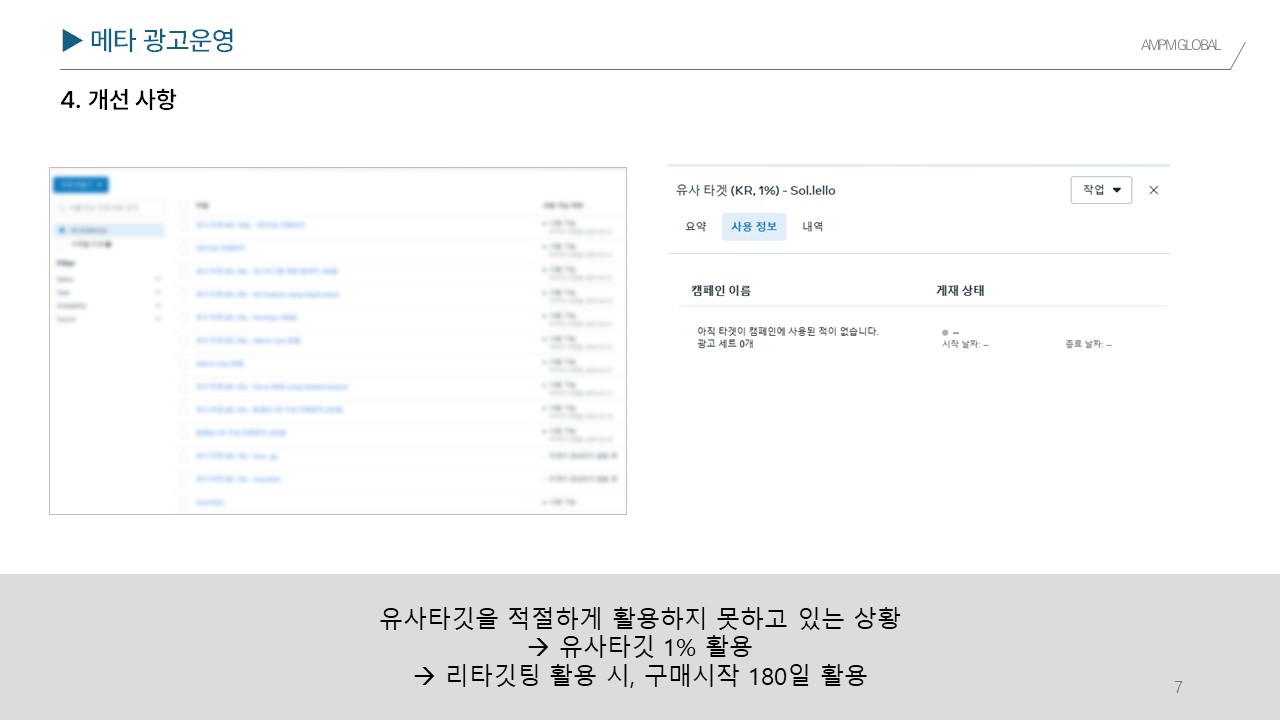The image size is (1280, 720).
Task: Click the blue triangle bullet before 메타 광고운영
Action: 72,40
